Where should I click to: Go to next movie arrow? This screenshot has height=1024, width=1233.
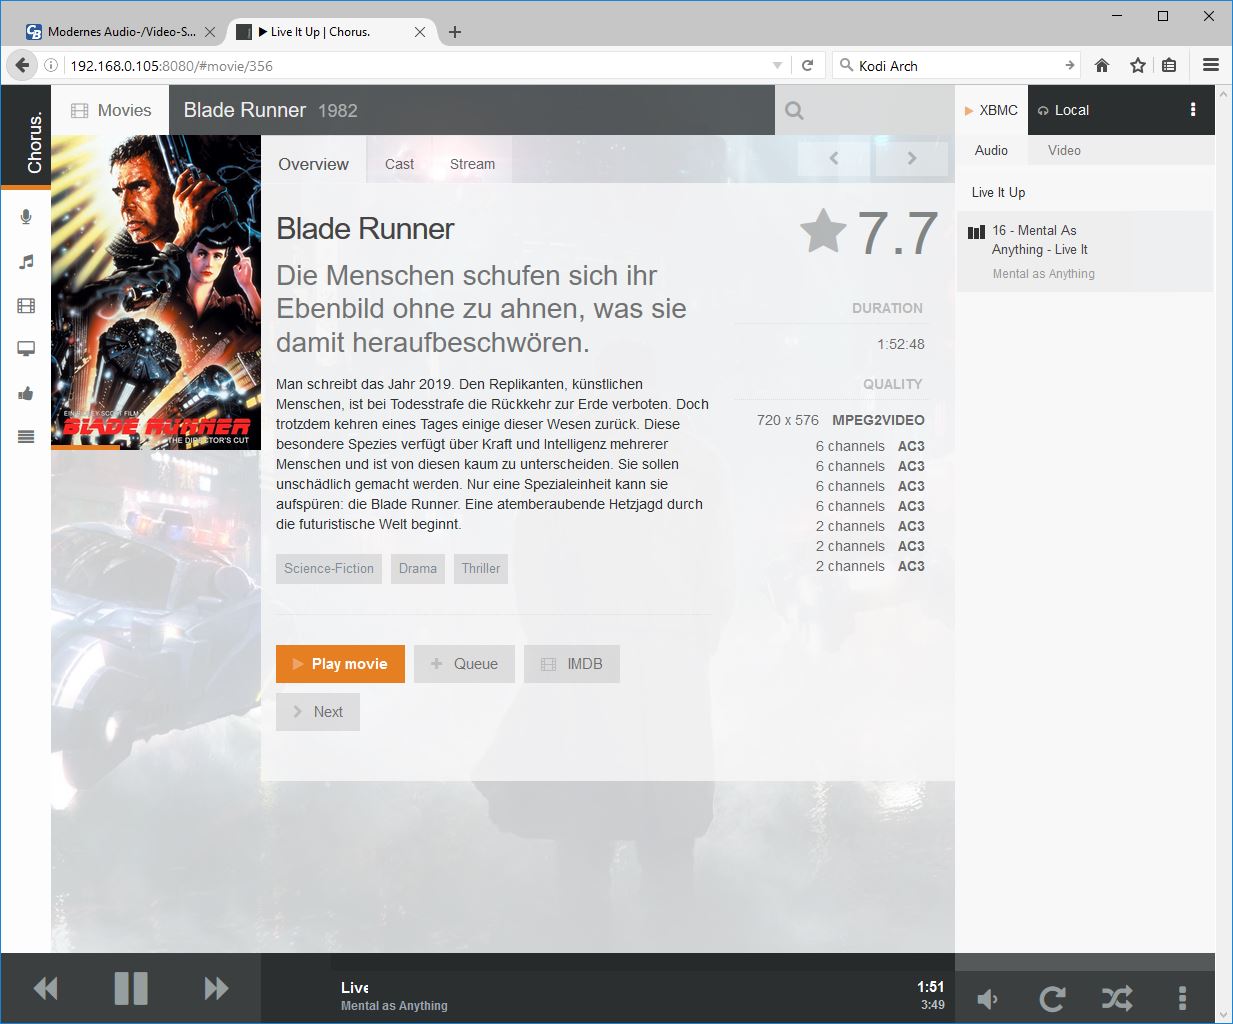pos(911,158)
